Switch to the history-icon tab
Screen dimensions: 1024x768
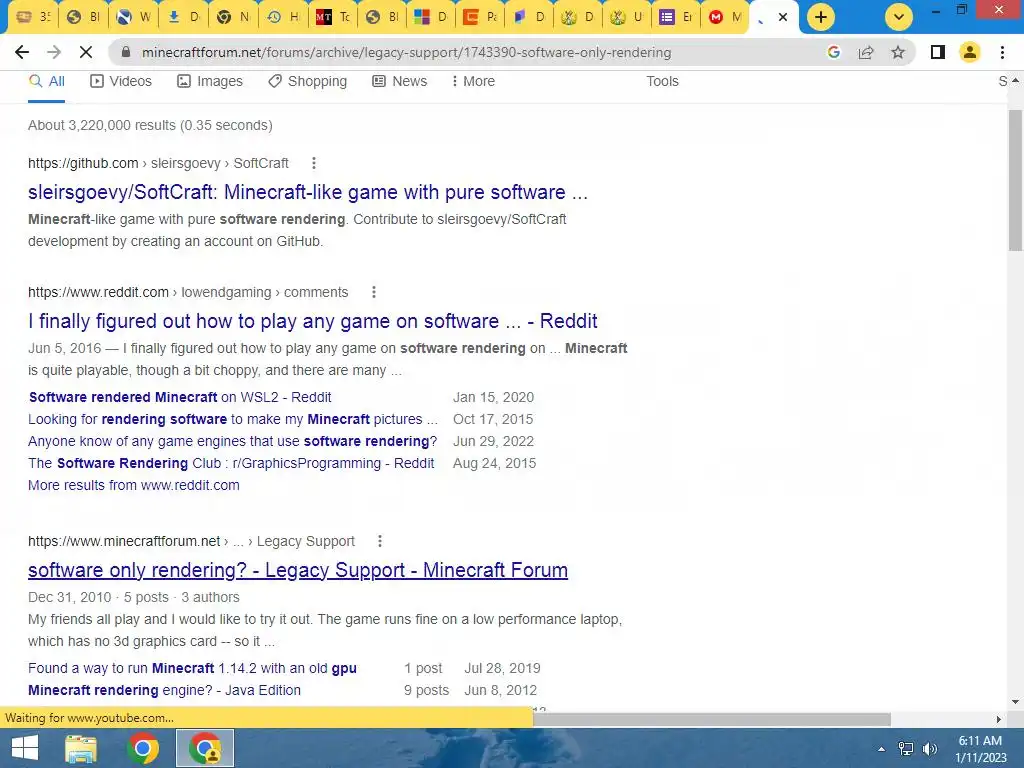(x=283, y=17)
